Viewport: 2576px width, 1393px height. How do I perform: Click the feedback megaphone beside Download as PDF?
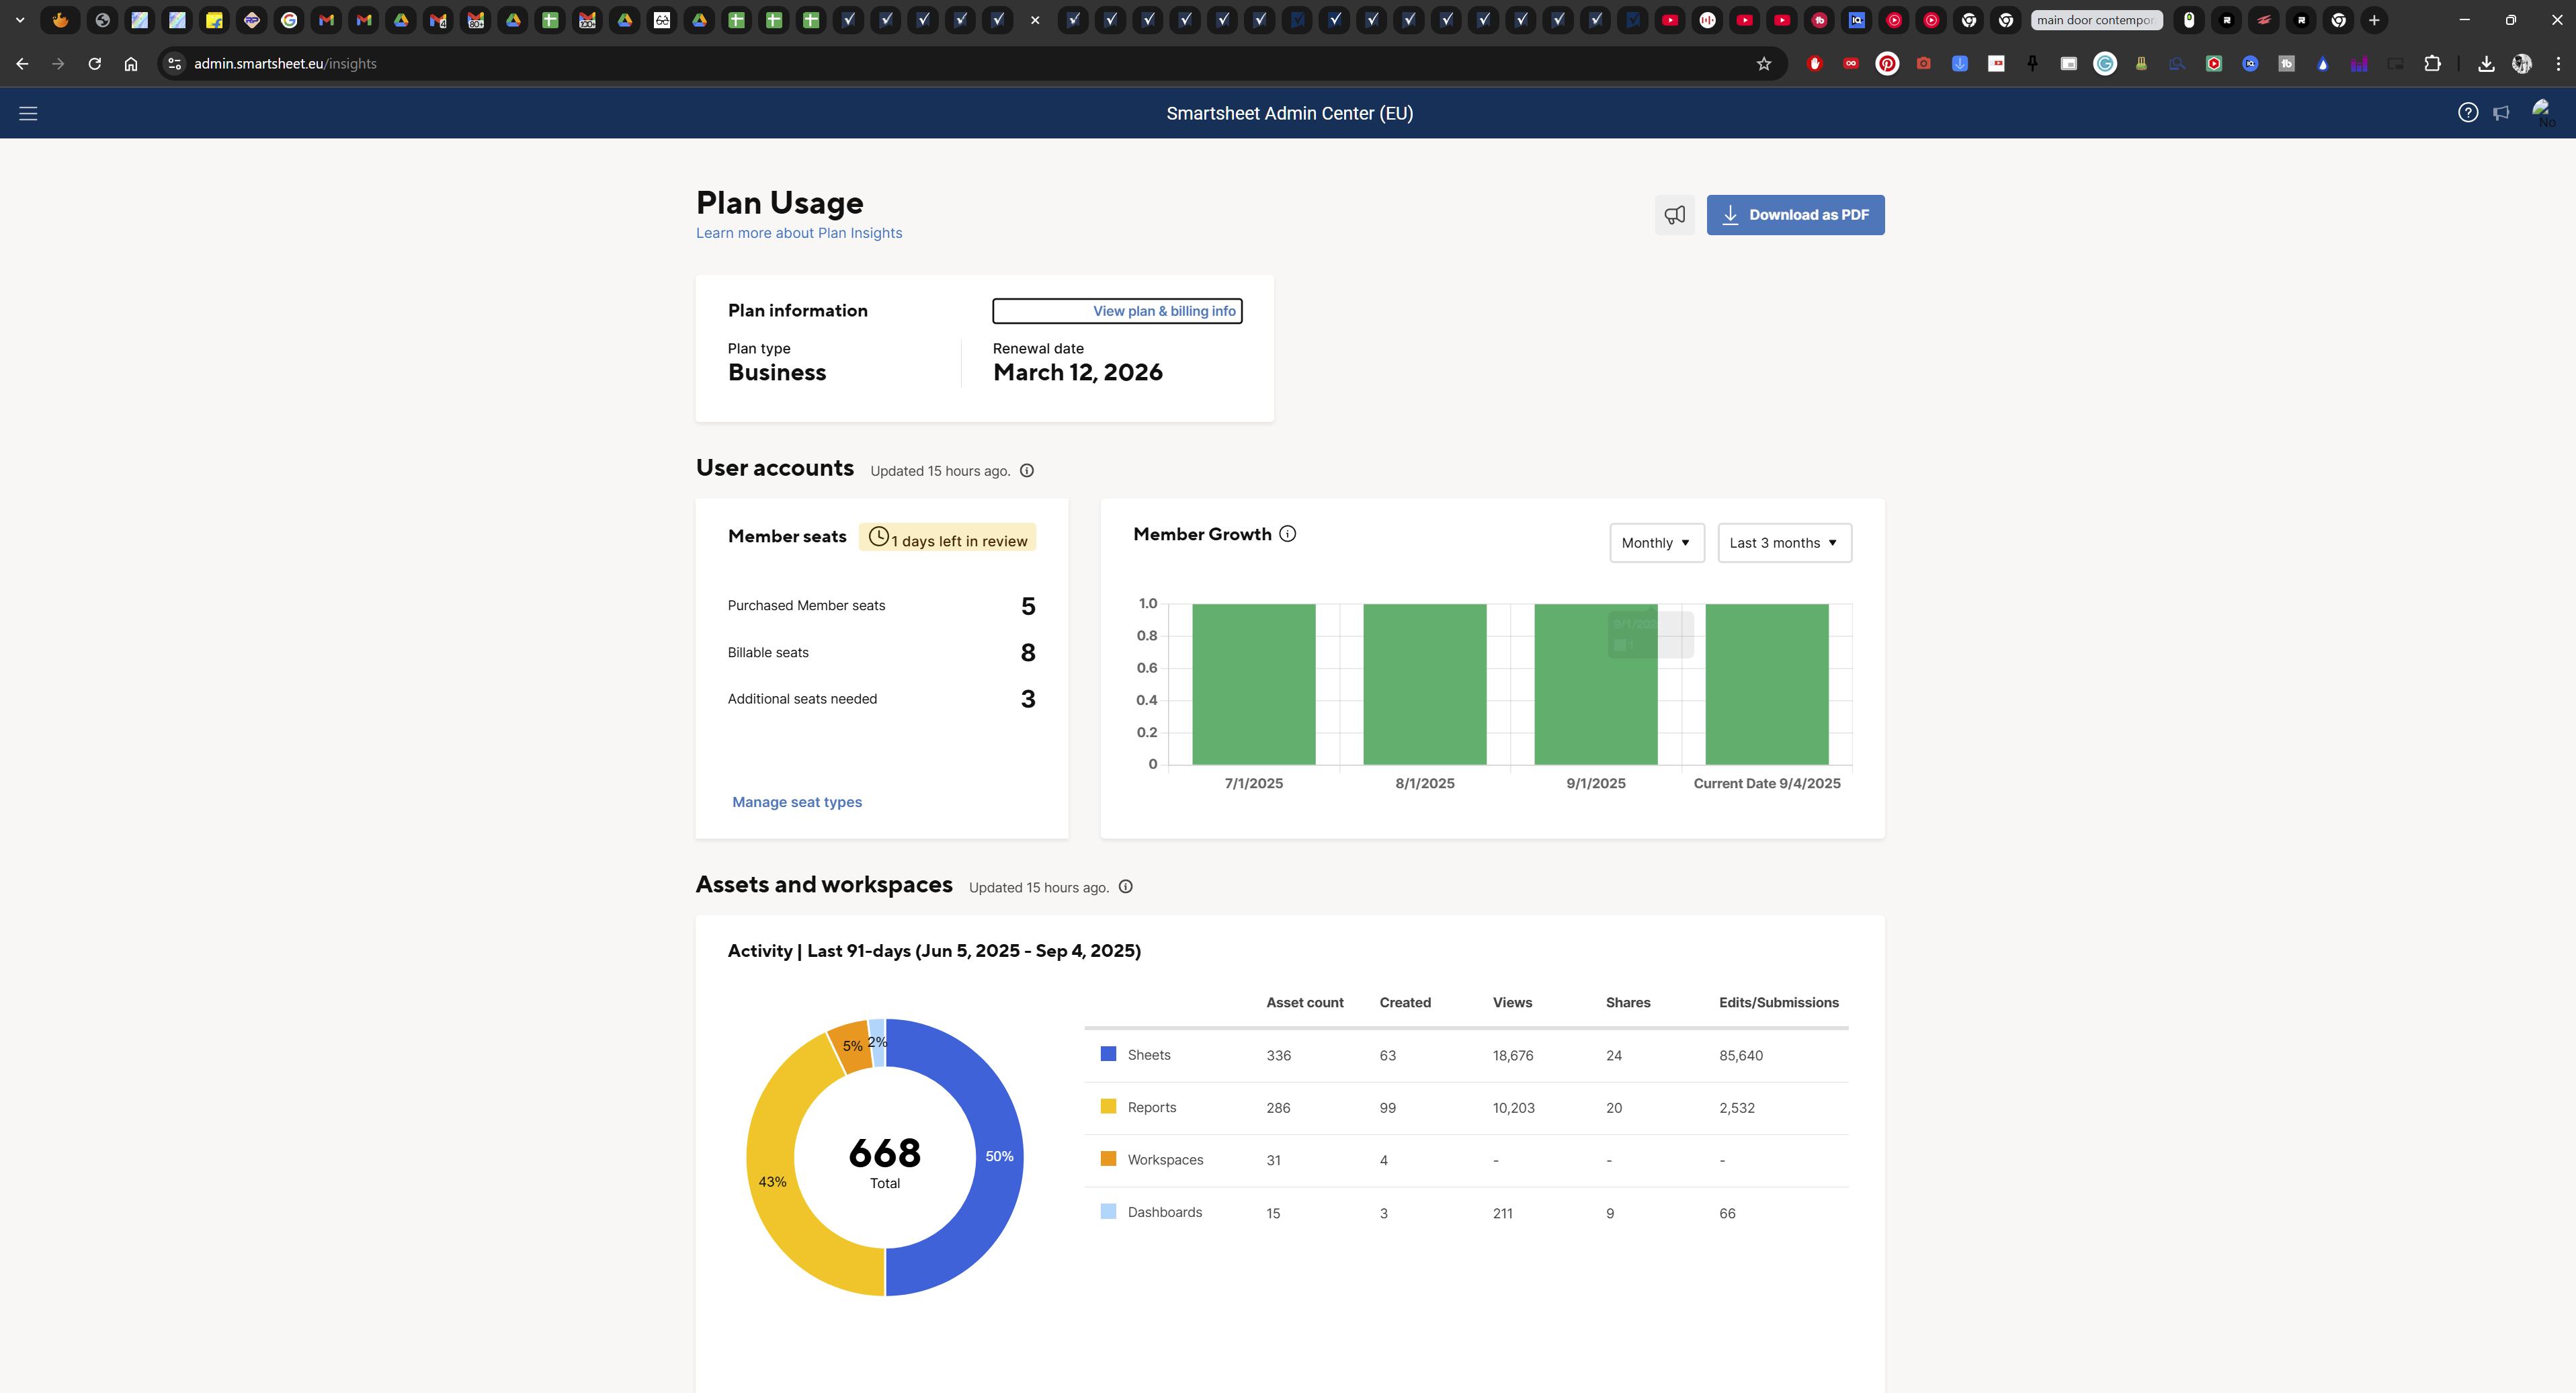point(1675,215)
